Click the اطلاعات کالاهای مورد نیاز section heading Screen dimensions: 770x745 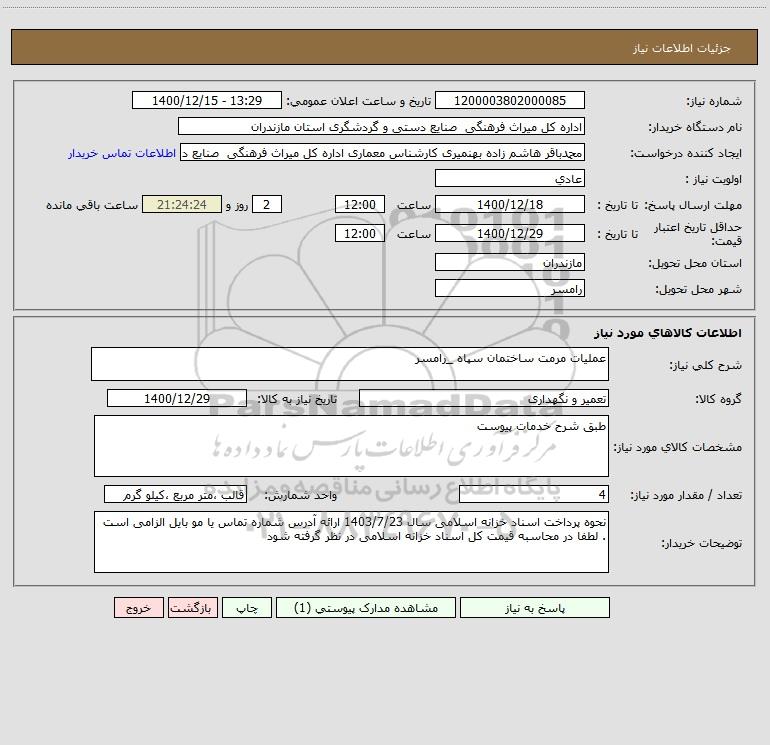(668, 332)
